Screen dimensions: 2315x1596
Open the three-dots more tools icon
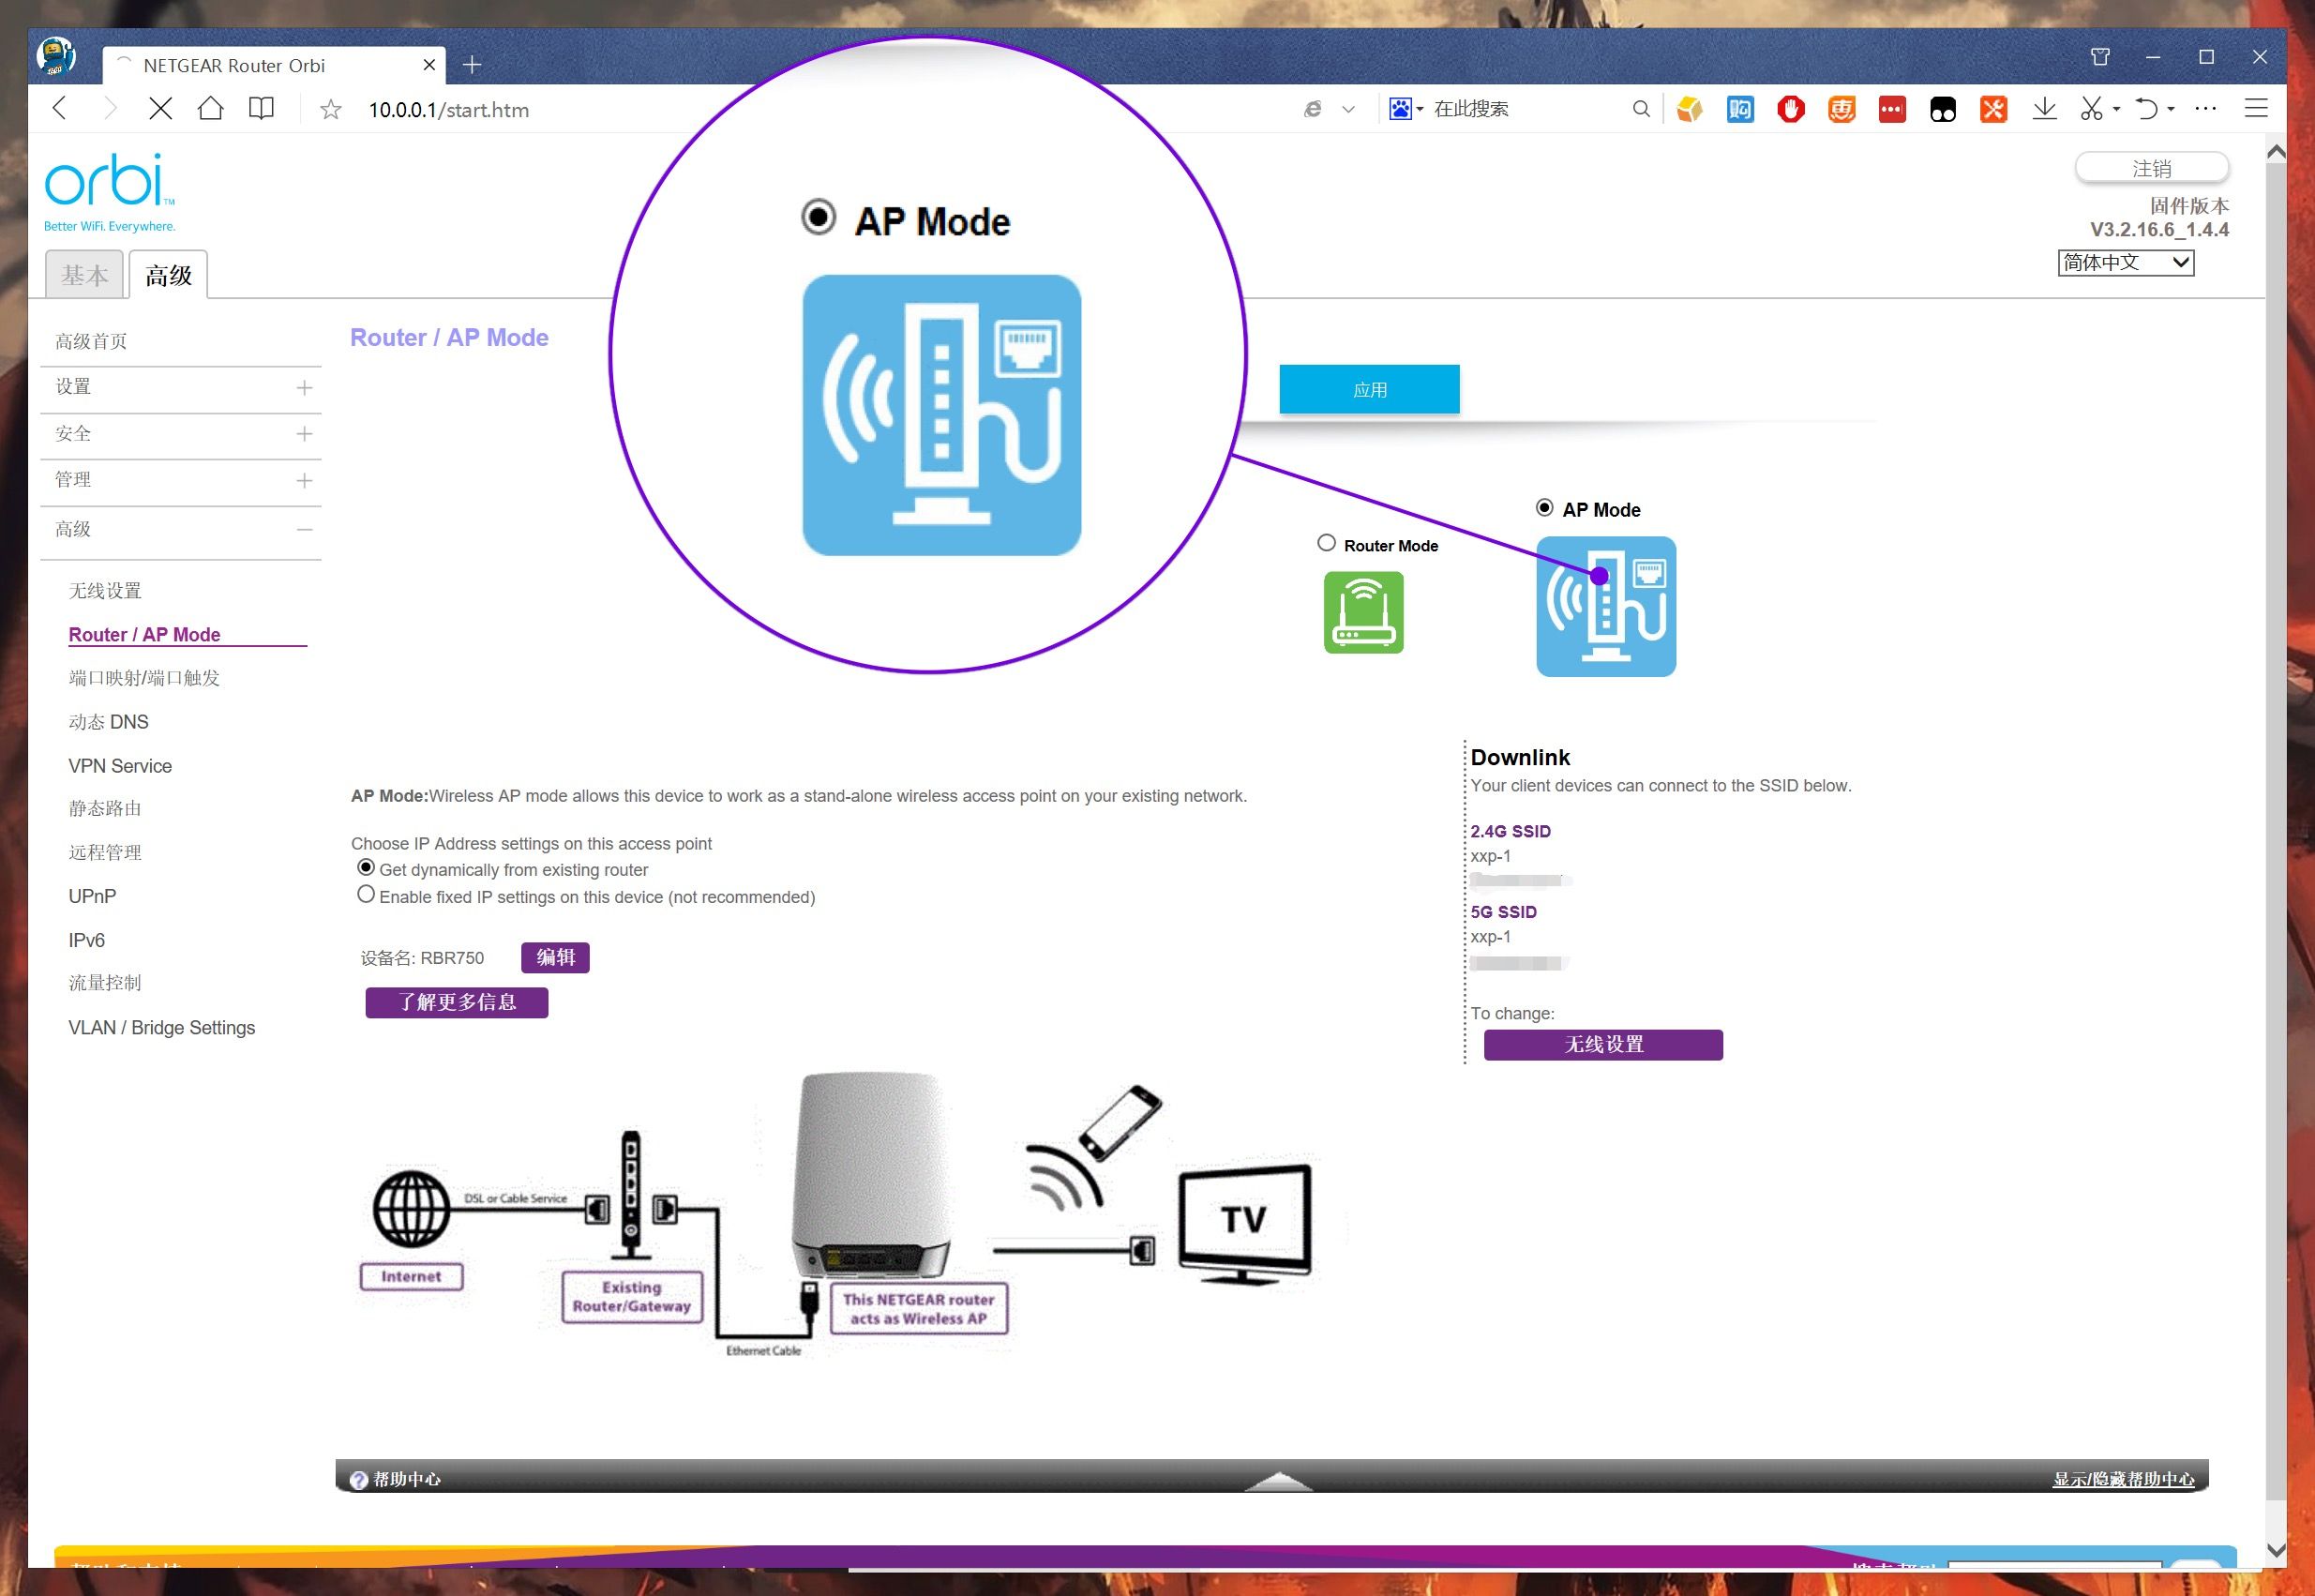point(2205,108)
